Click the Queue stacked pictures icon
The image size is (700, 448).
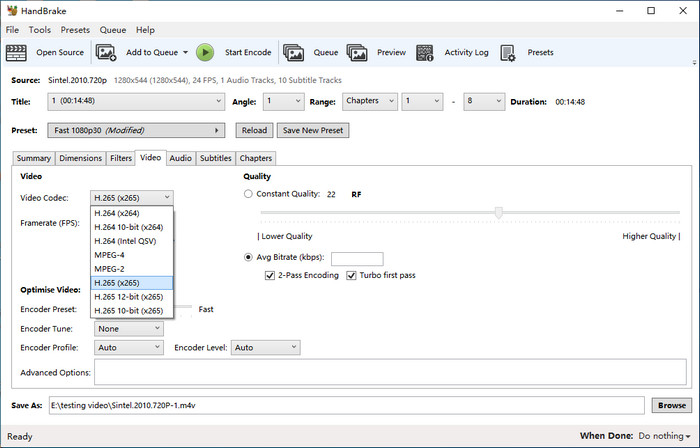293,53
